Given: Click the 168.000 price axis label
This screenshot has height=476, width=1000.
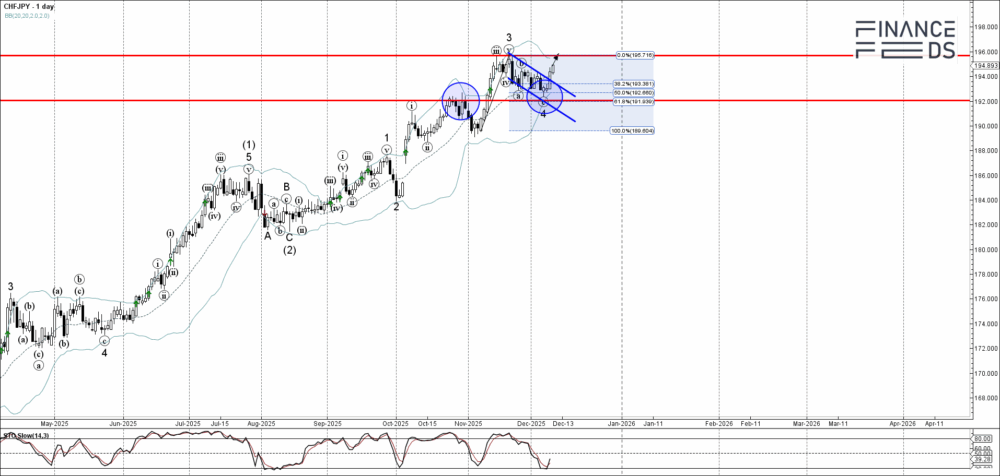Looking at the screenshot, I should pyautogui.click(x=987, y=398).
